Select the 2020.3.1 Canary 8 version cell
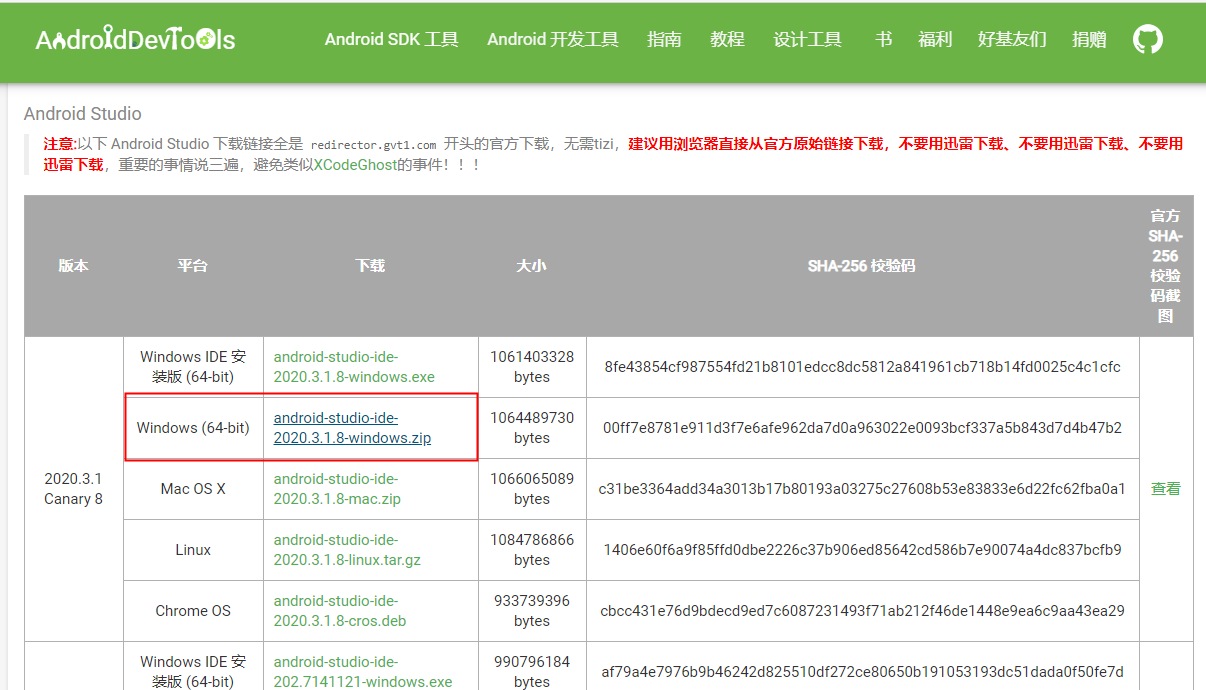 [74, 489]
